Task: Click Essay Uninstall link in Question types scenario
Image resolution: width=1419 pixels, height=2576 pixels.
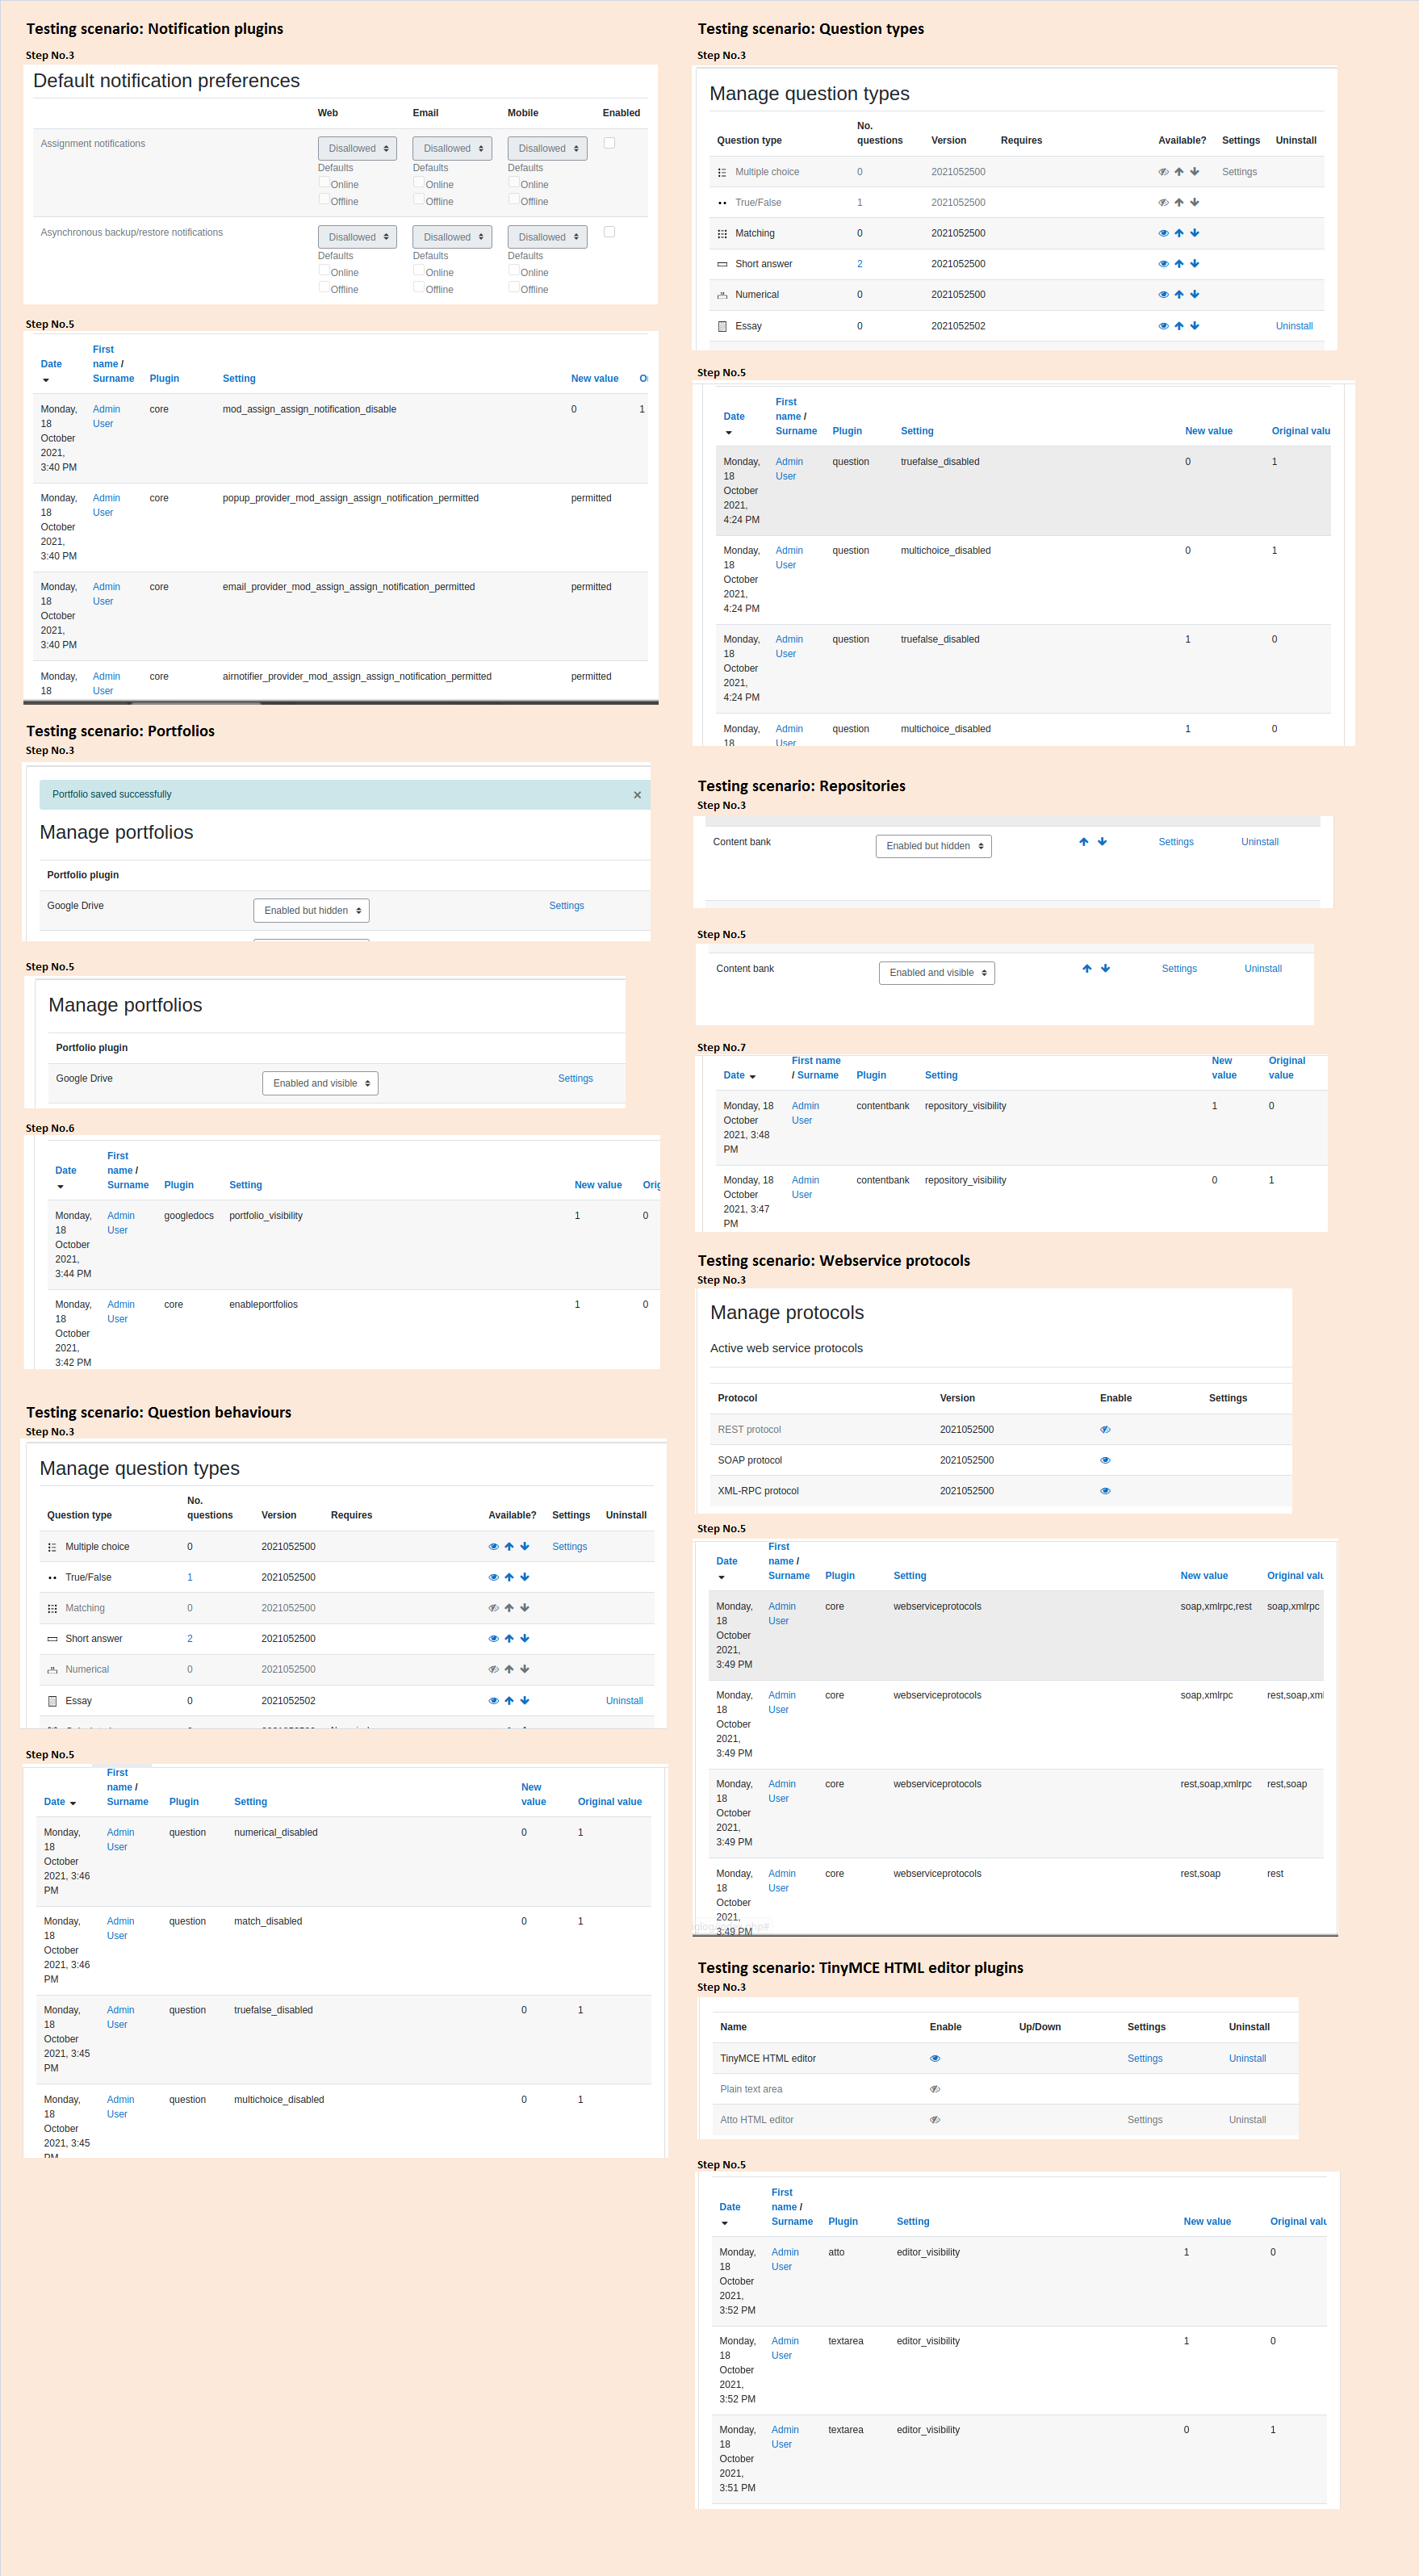Action: click(x=1293, y=326)
